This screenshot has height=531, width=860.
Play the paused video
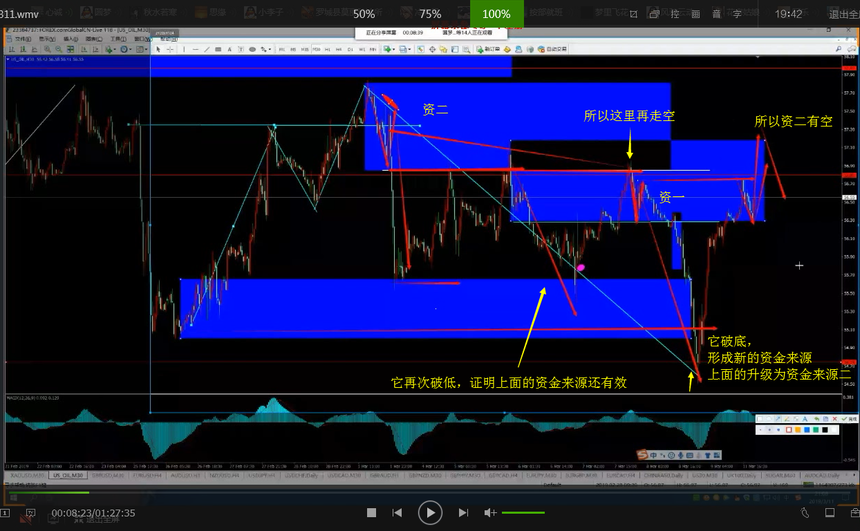coord(430,513)
